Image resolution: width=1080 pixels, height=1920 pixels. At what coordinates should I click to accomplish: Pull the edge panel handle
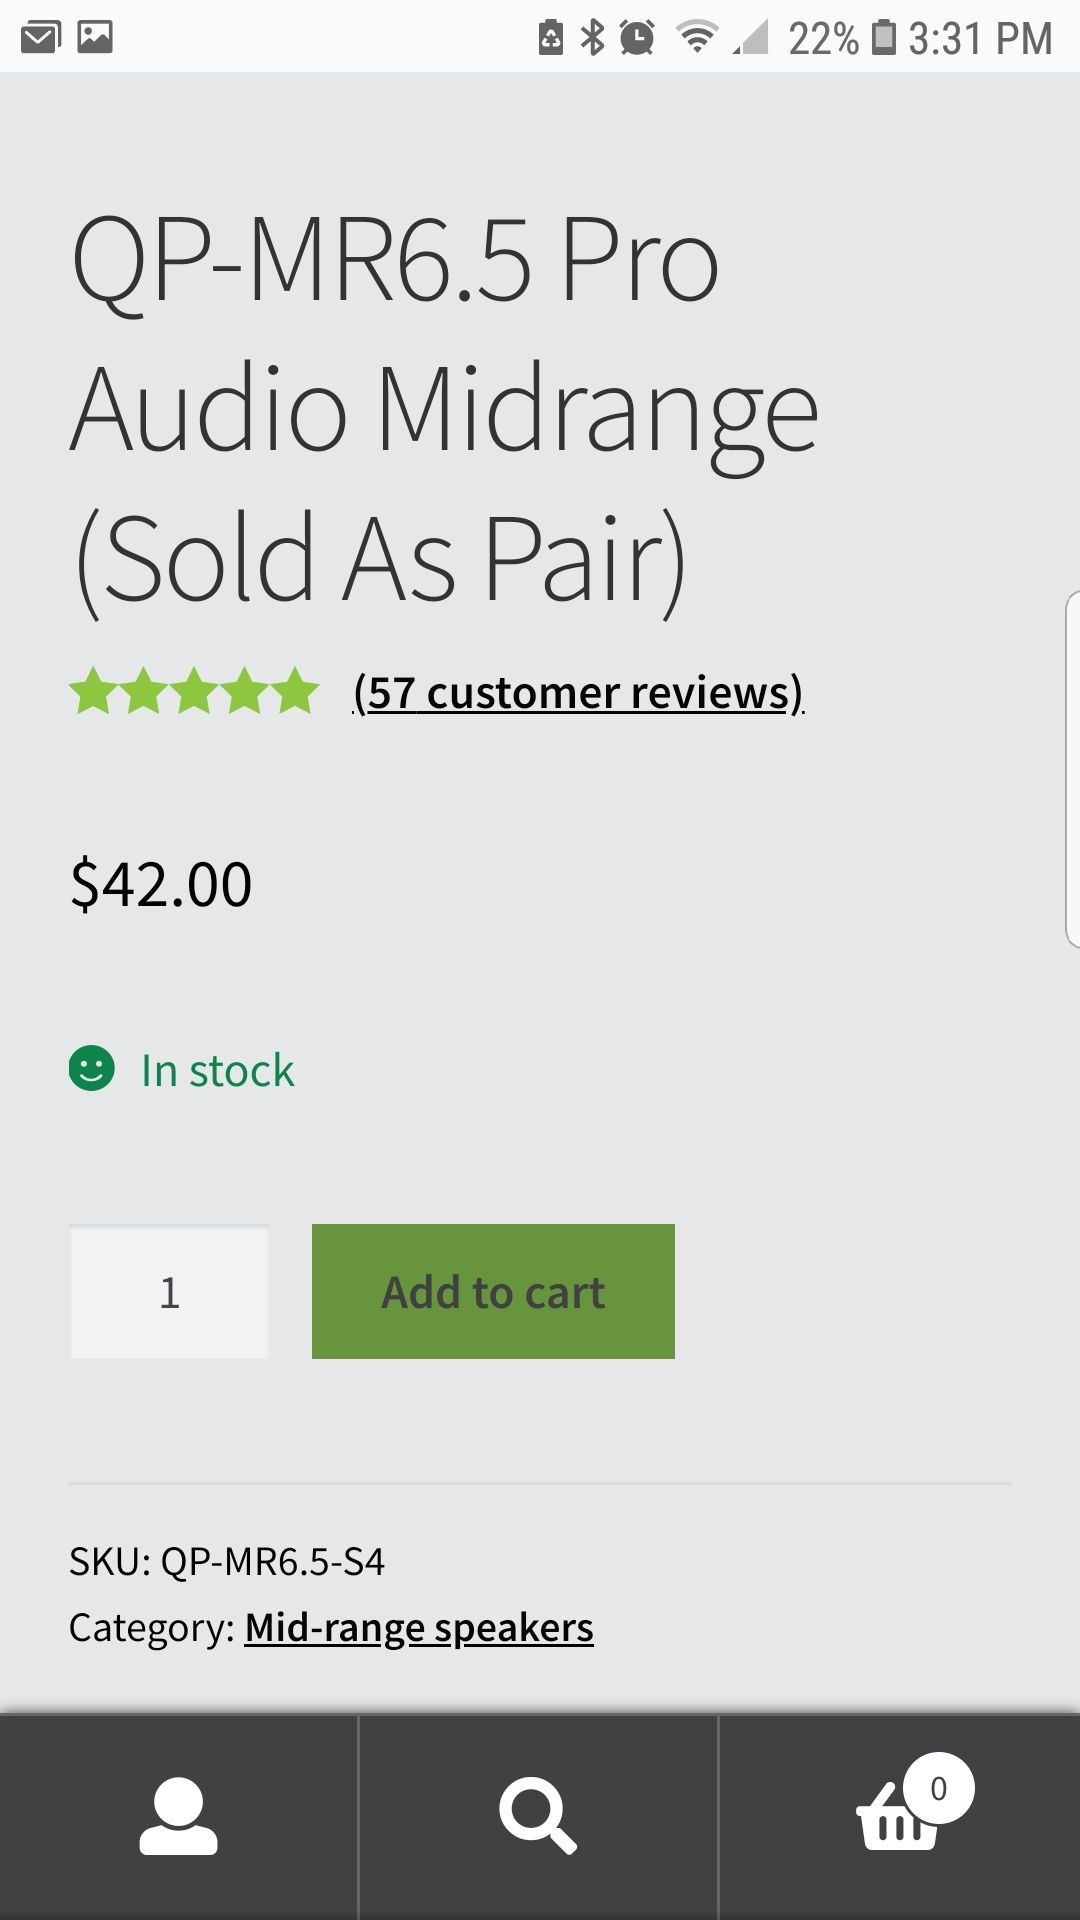[1072, 768]
